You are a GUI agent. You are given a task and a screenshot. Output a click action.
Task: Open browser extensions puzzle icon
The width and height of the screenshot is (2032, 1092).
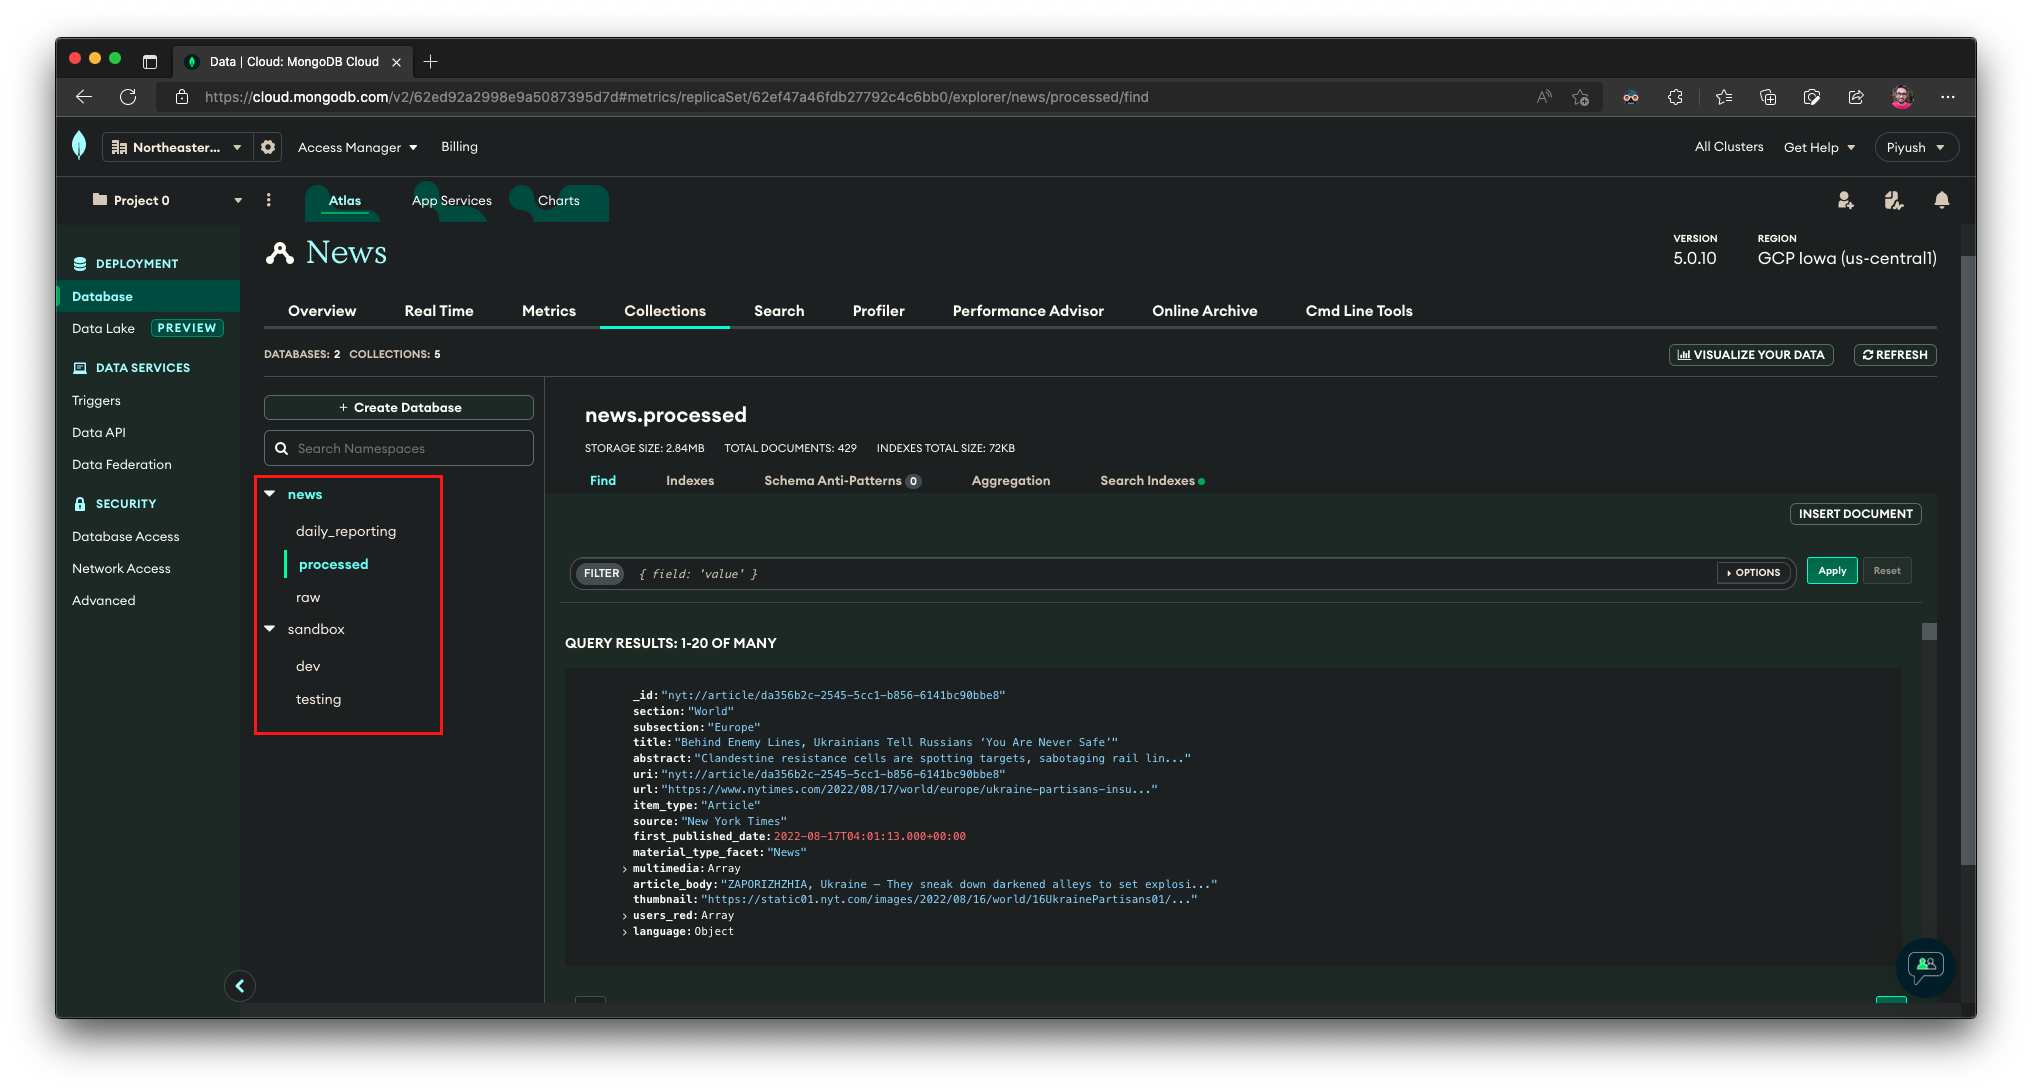click(1675, 97)
